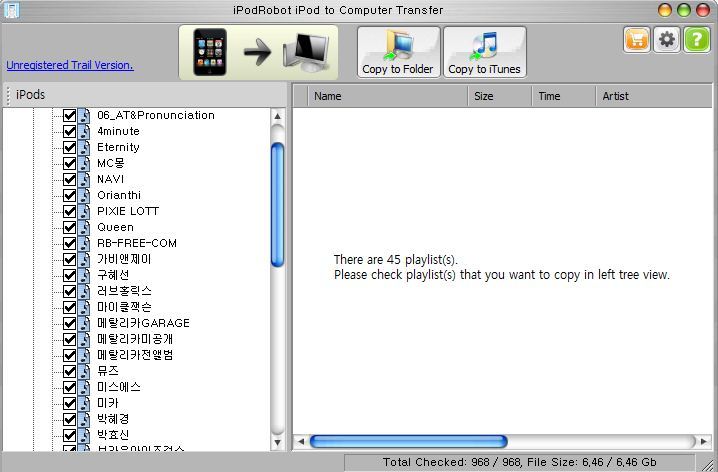The image size is (718, 472).
Task: Click the playlist icon next to 구혜선
Action: pos(84,276)
